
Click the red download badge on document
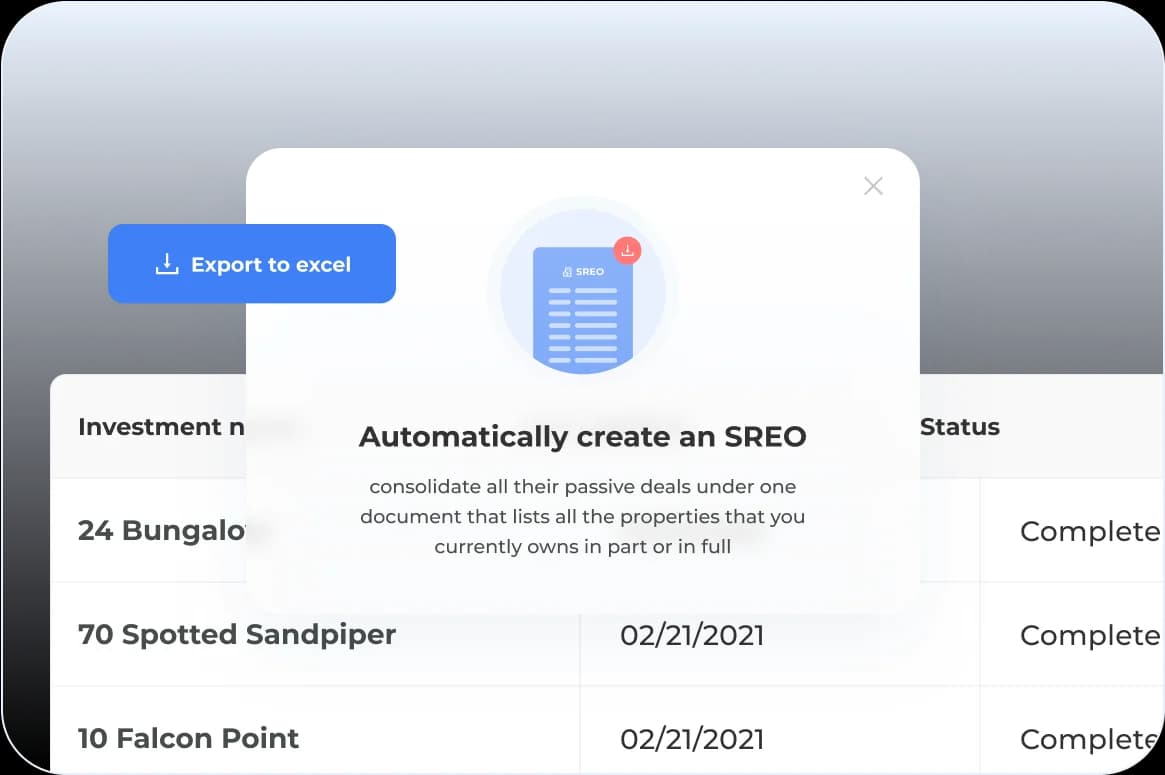(627, 251)
